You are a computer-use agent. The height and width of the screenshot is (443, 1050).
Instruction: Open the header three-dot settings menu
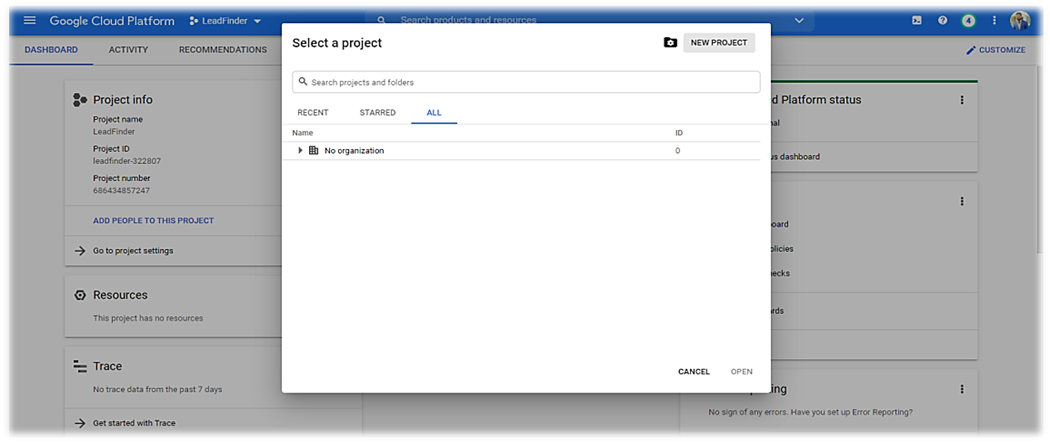[994, 21]
